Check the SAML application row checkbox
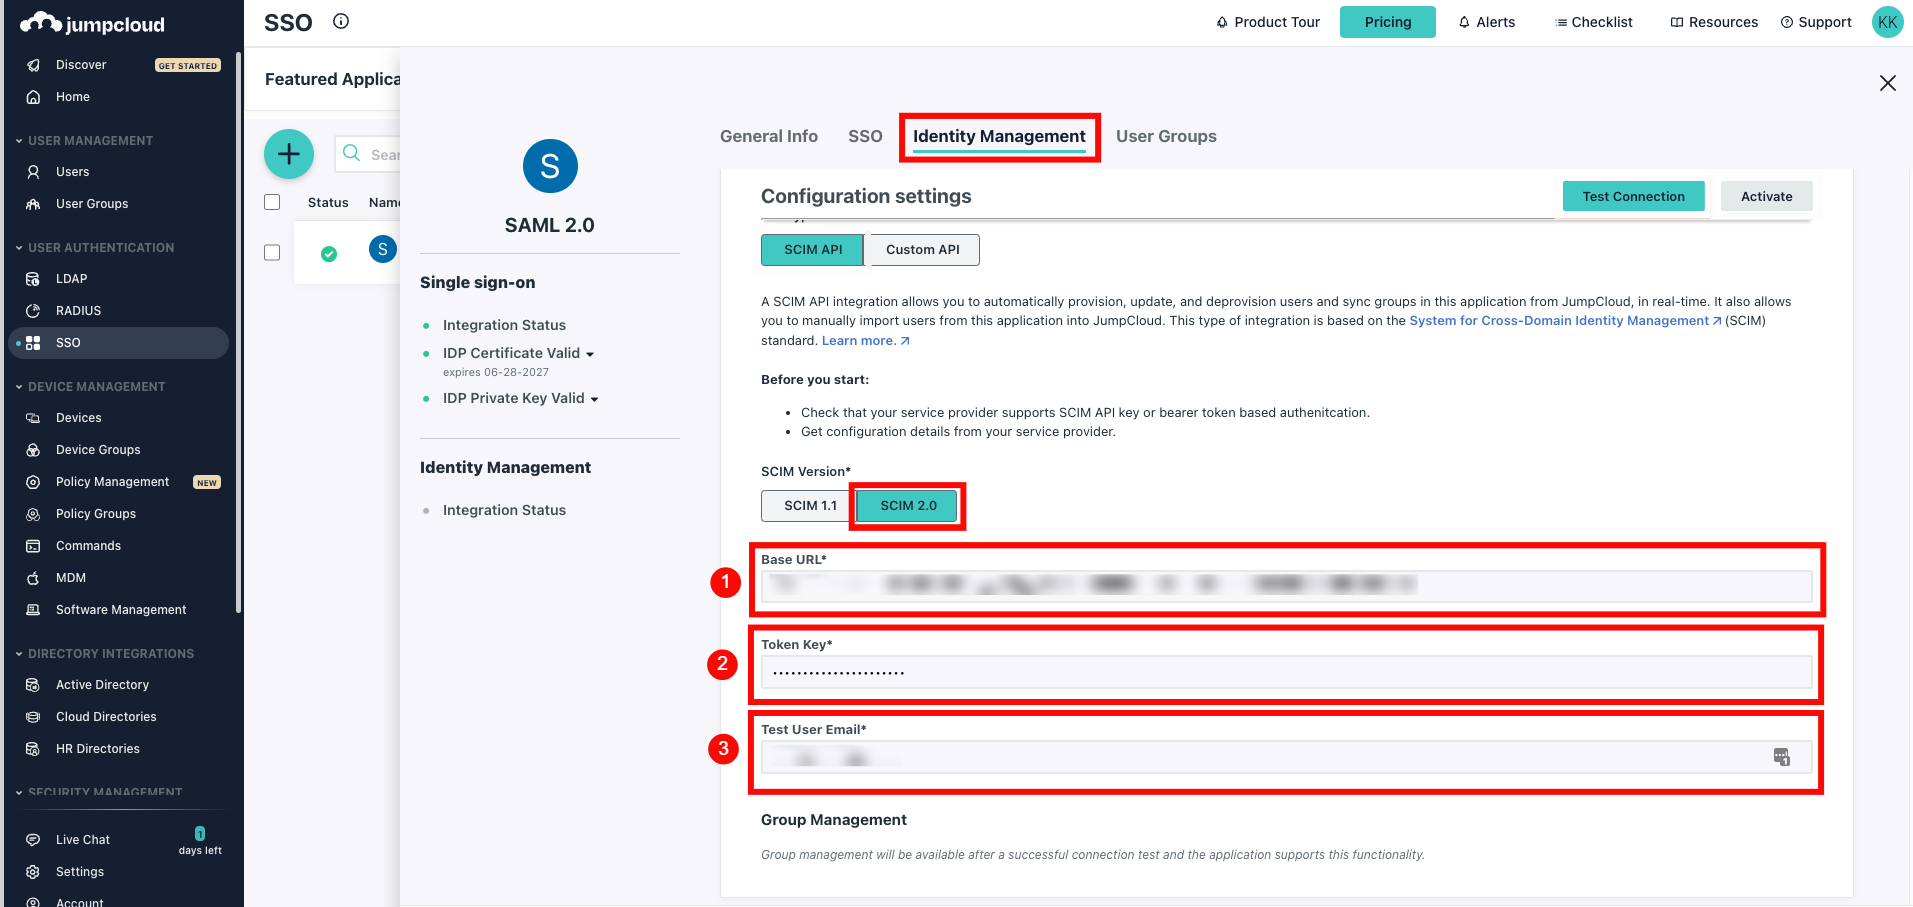The width and height of the screenshot is (1913, 907). (272, 253)
